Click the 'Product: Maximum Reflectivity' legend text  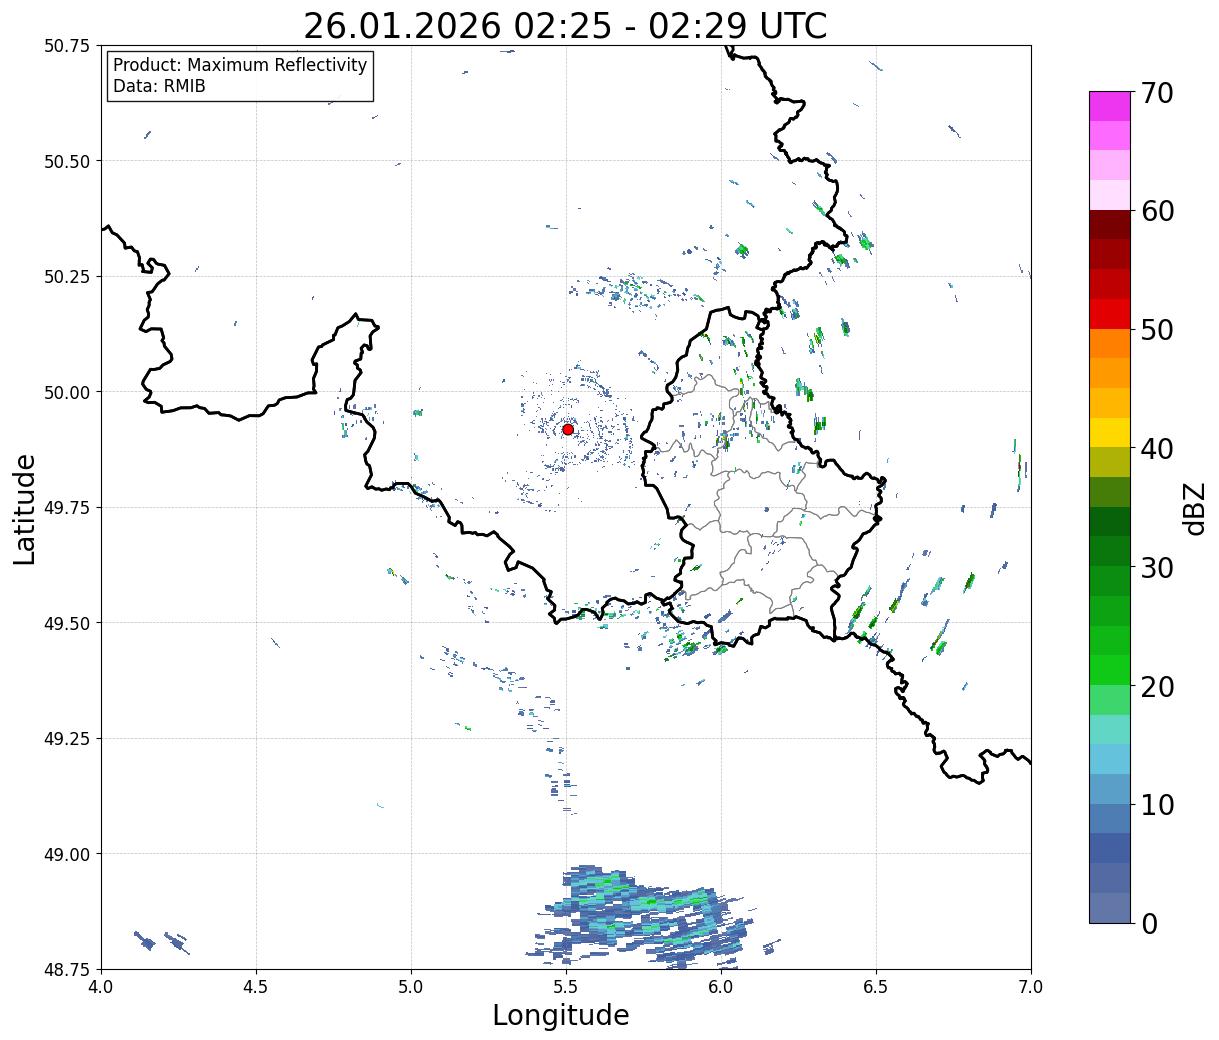[x=240, y=65]
